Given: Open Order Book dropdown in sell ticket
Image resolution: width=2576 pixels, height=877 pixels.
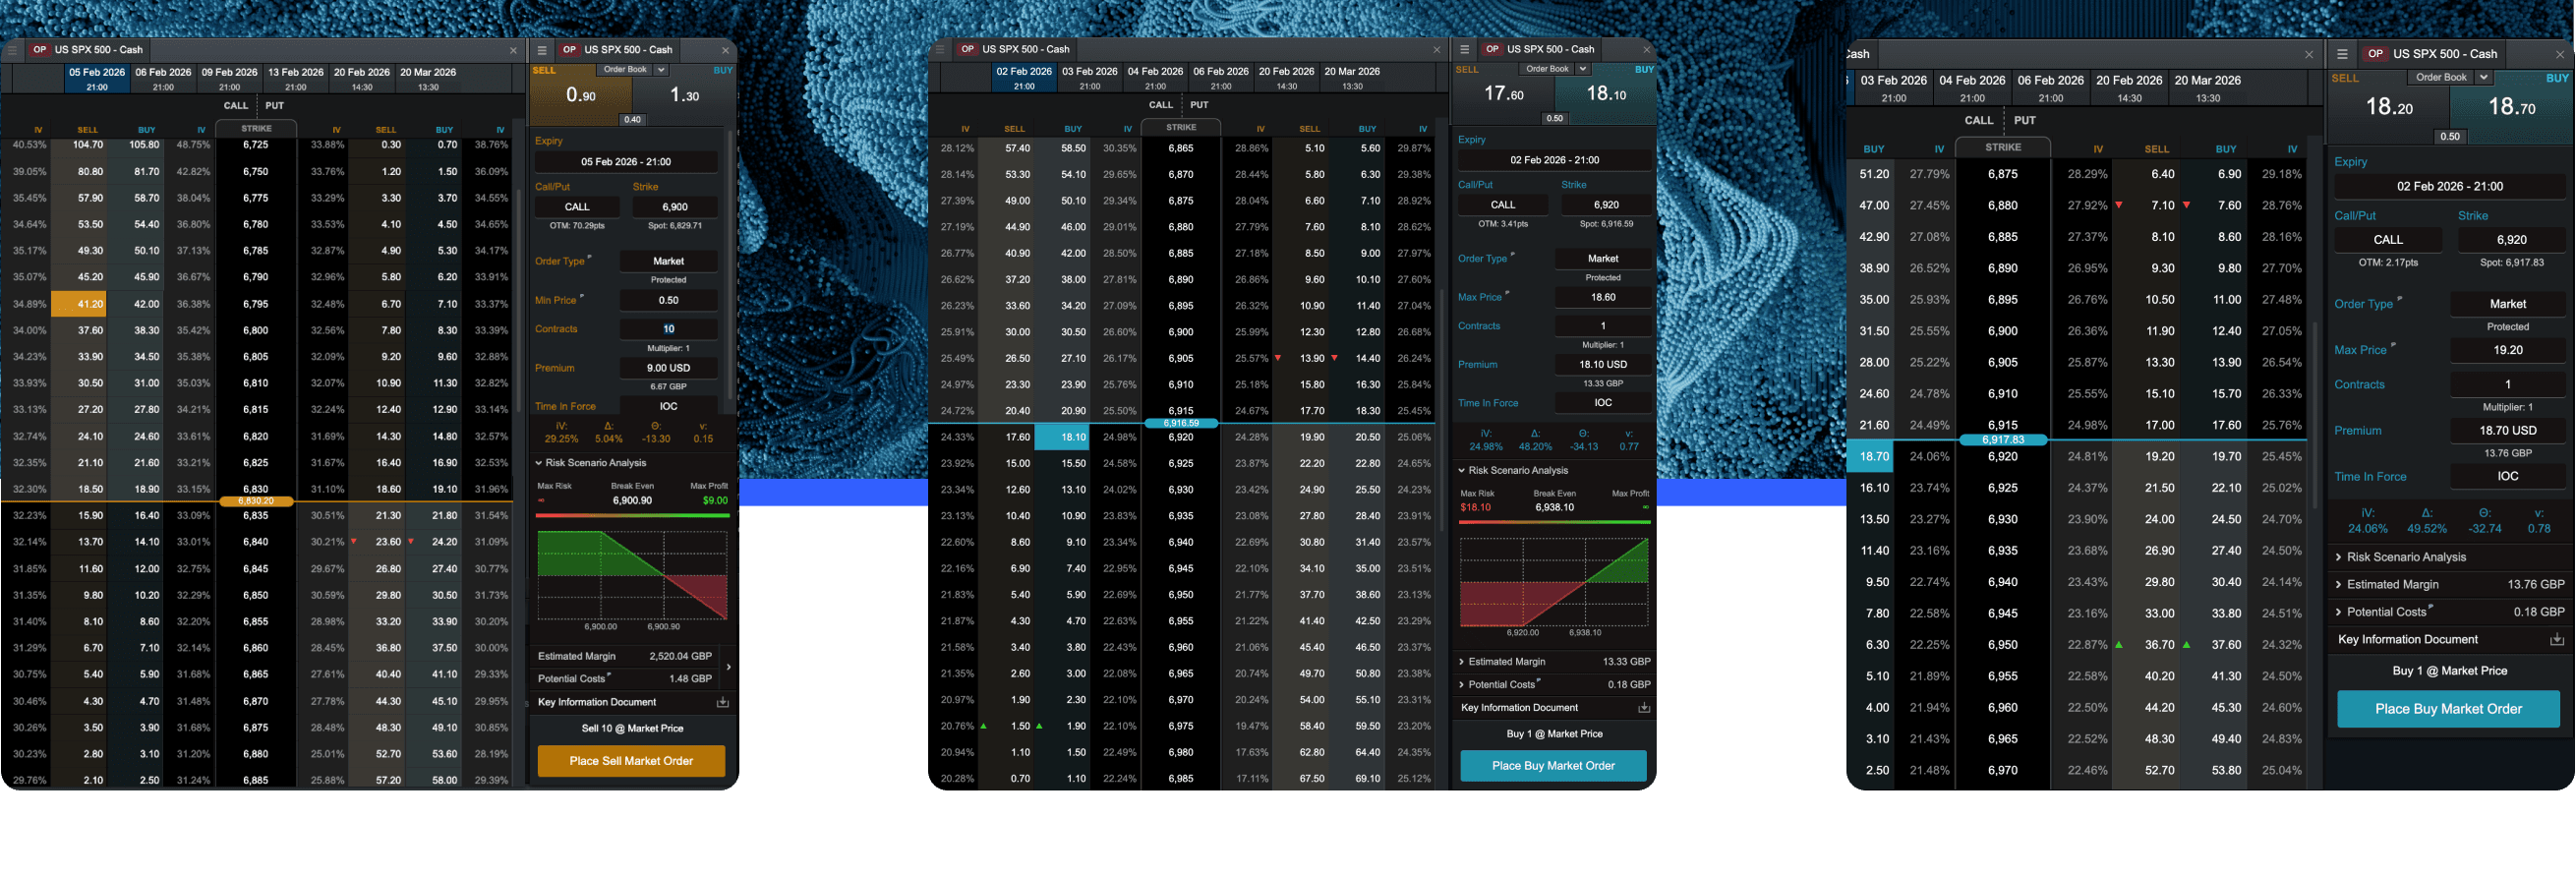Looking at the screenshot, I should click(x=660, y=70).
